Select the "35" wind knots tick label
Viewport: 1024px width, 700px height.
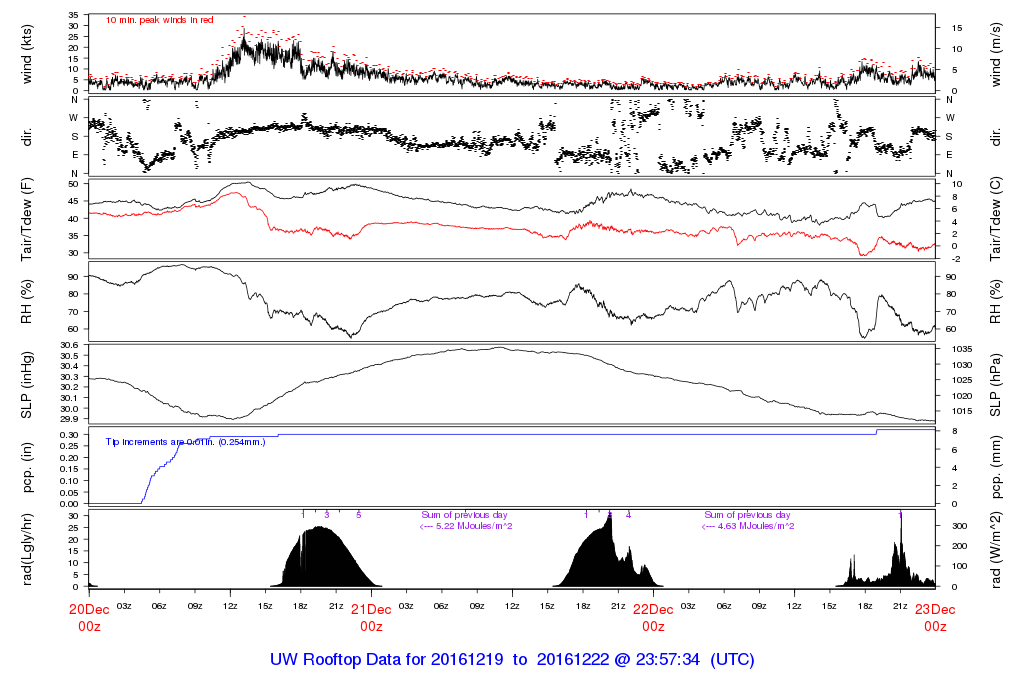click(73, 15)
